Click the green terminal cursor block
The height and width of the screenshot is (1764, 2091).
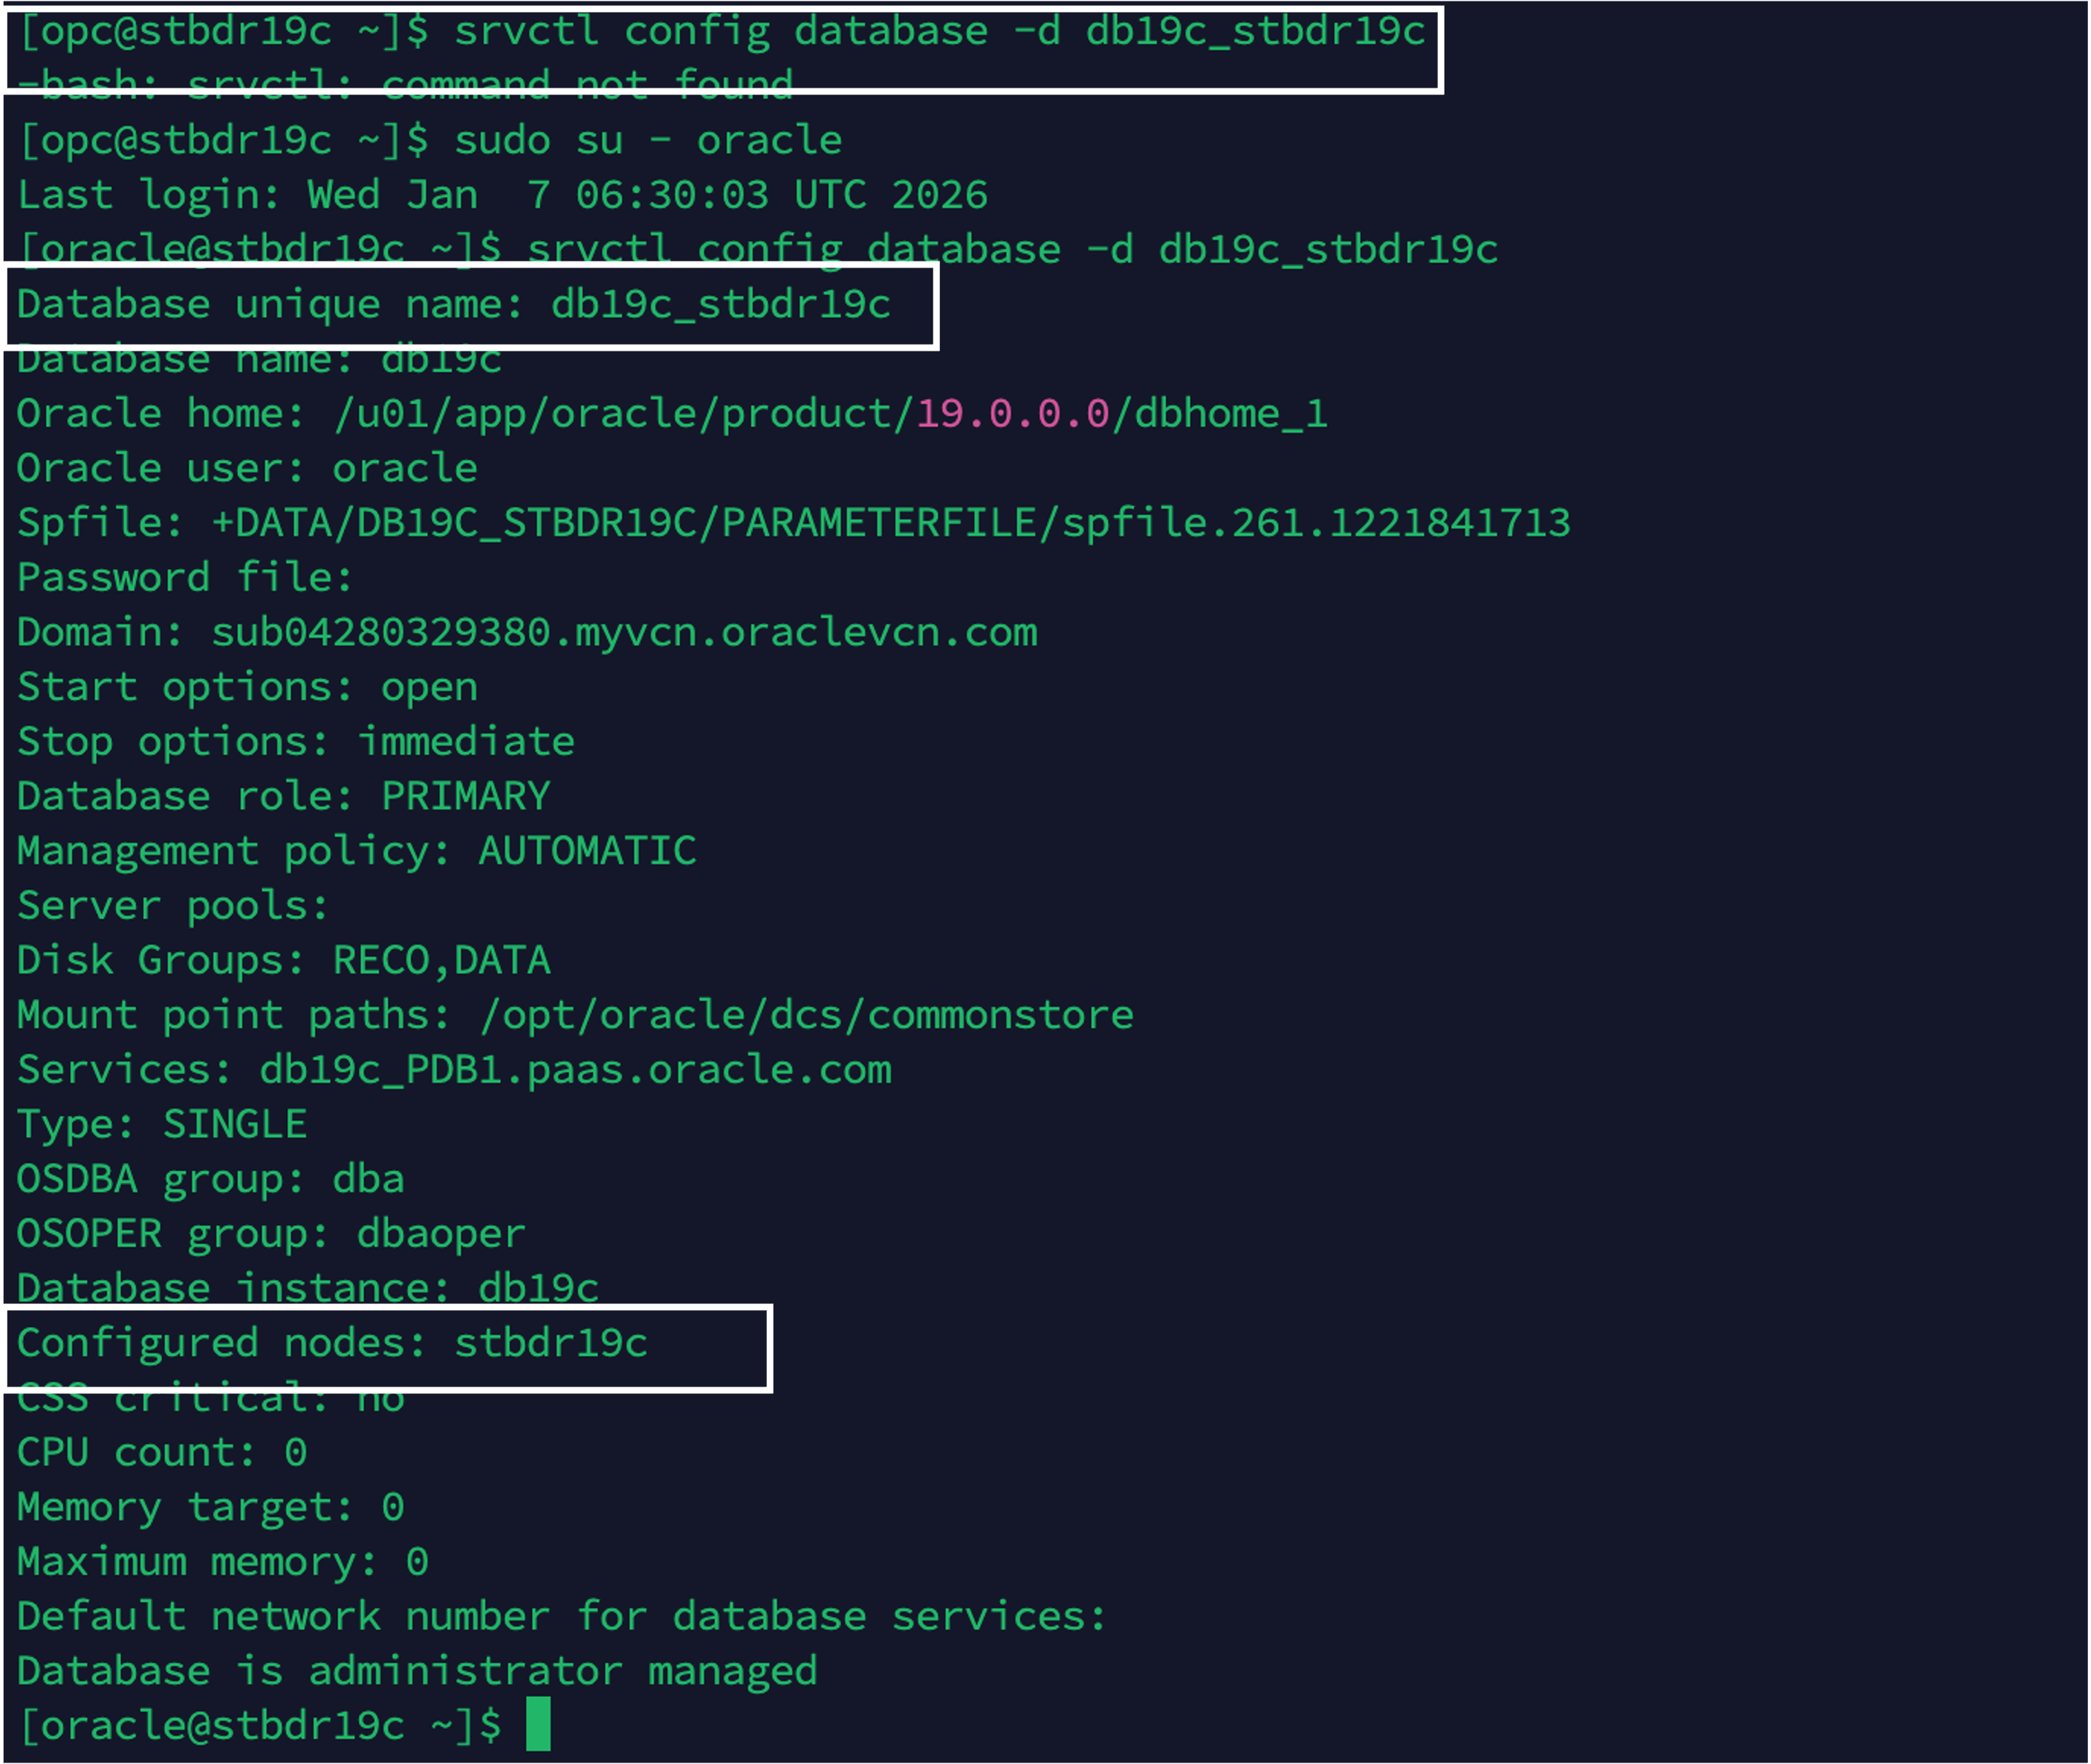(x=538, y=1724)
